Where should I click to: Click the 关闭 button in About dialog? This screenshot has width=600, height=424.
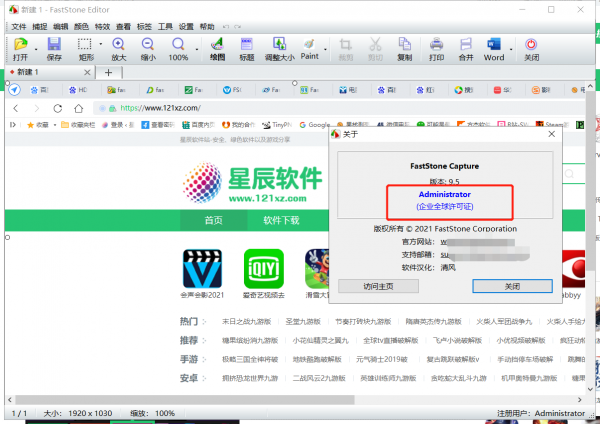pos(512,286)
